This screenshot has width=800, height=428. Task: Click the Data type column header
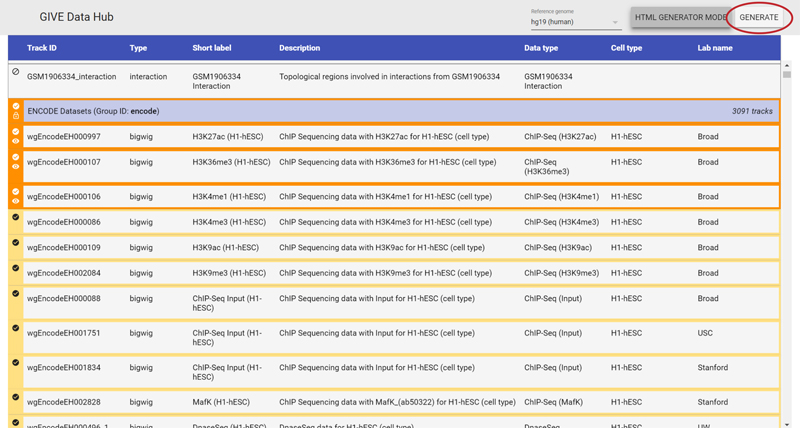point(541,48)
